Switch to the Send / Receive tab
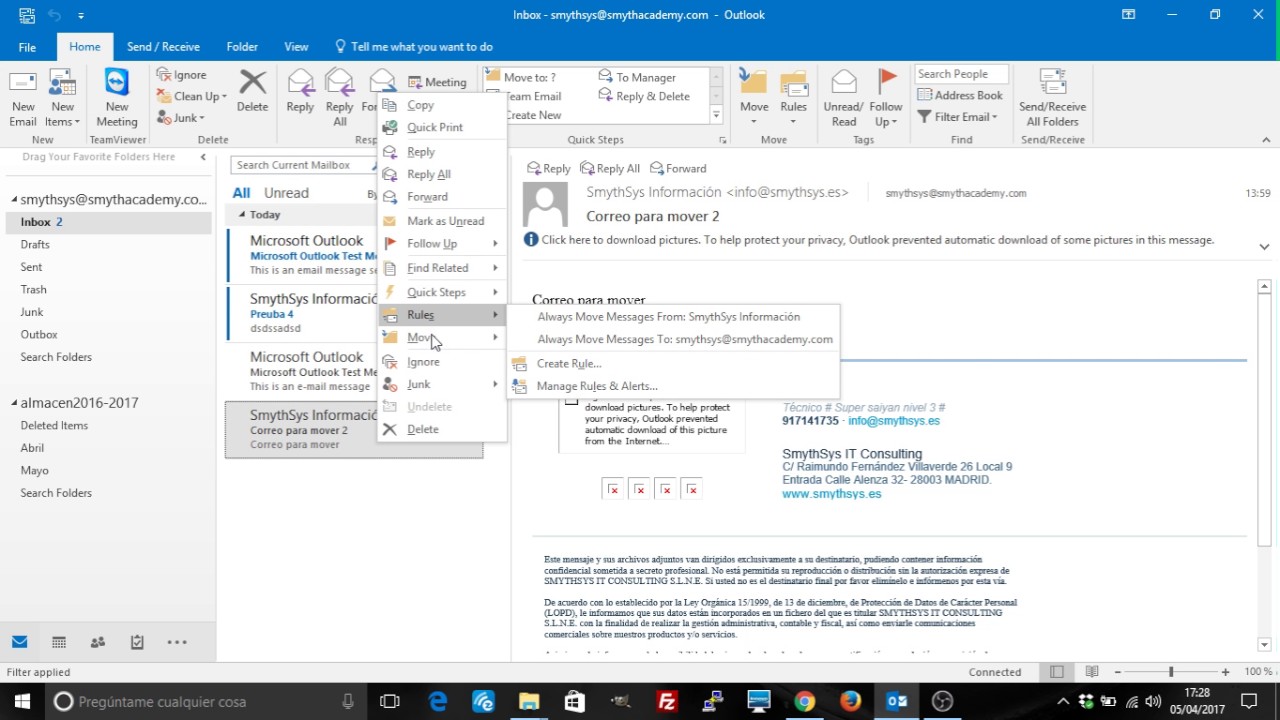This screenshot has width=1280, height=720. coord(163,47)
